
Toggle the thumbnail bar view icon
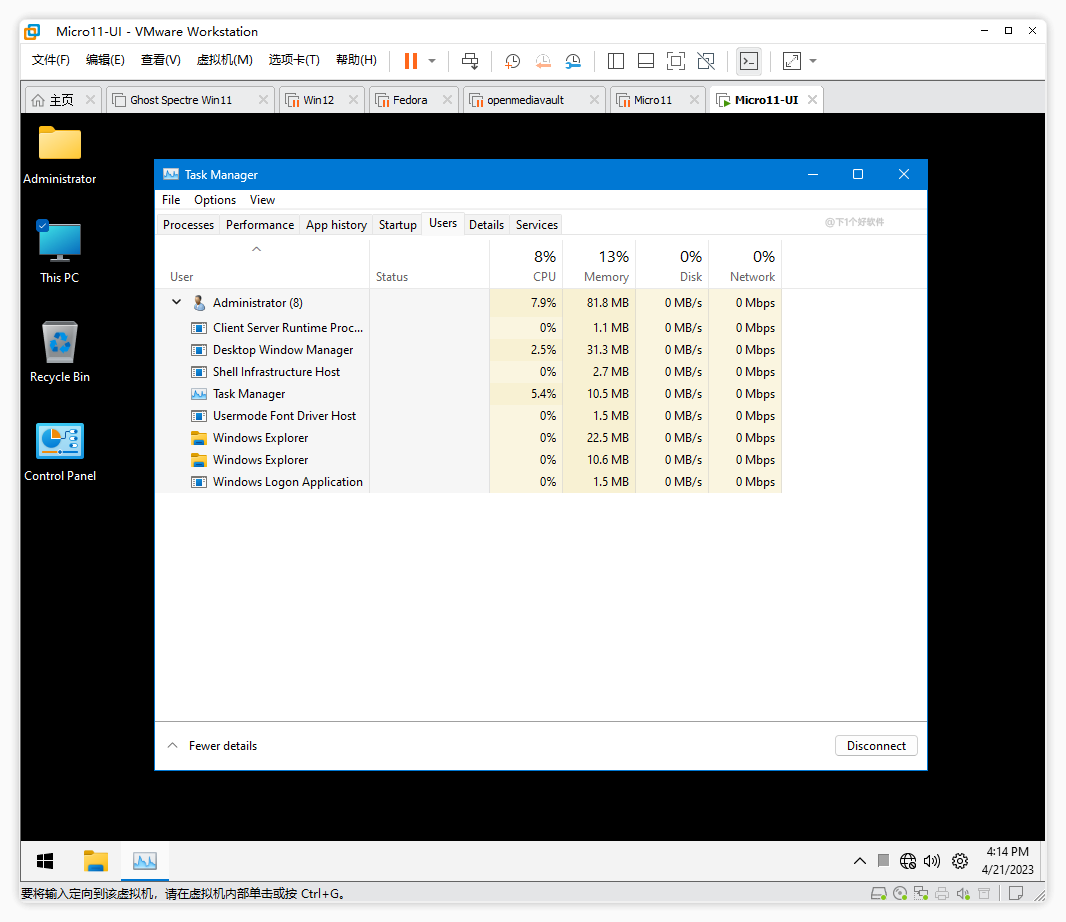click(x=646, y=61)
